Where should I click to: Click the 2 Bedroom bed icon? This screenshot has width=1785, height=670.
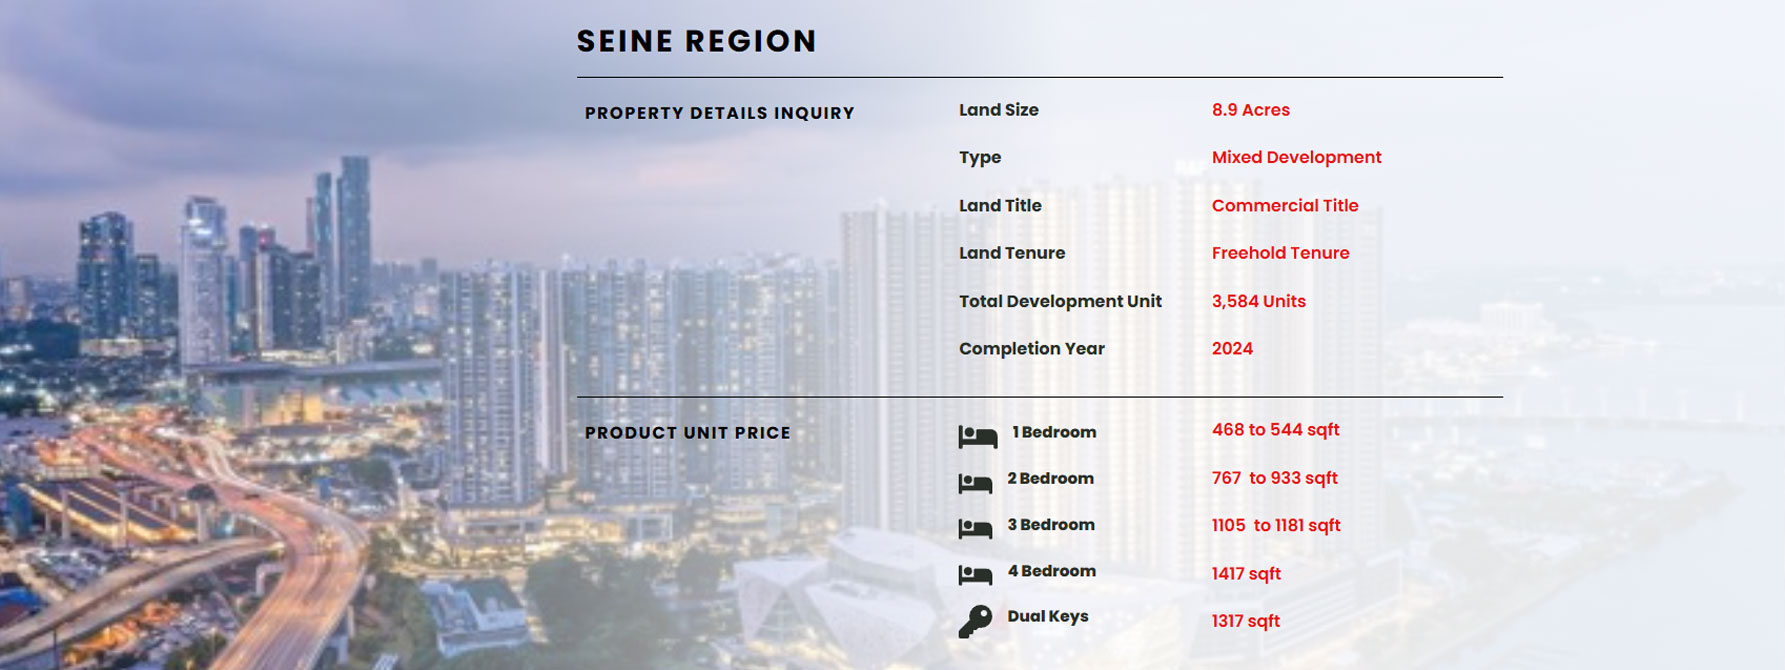coord(975,483)
